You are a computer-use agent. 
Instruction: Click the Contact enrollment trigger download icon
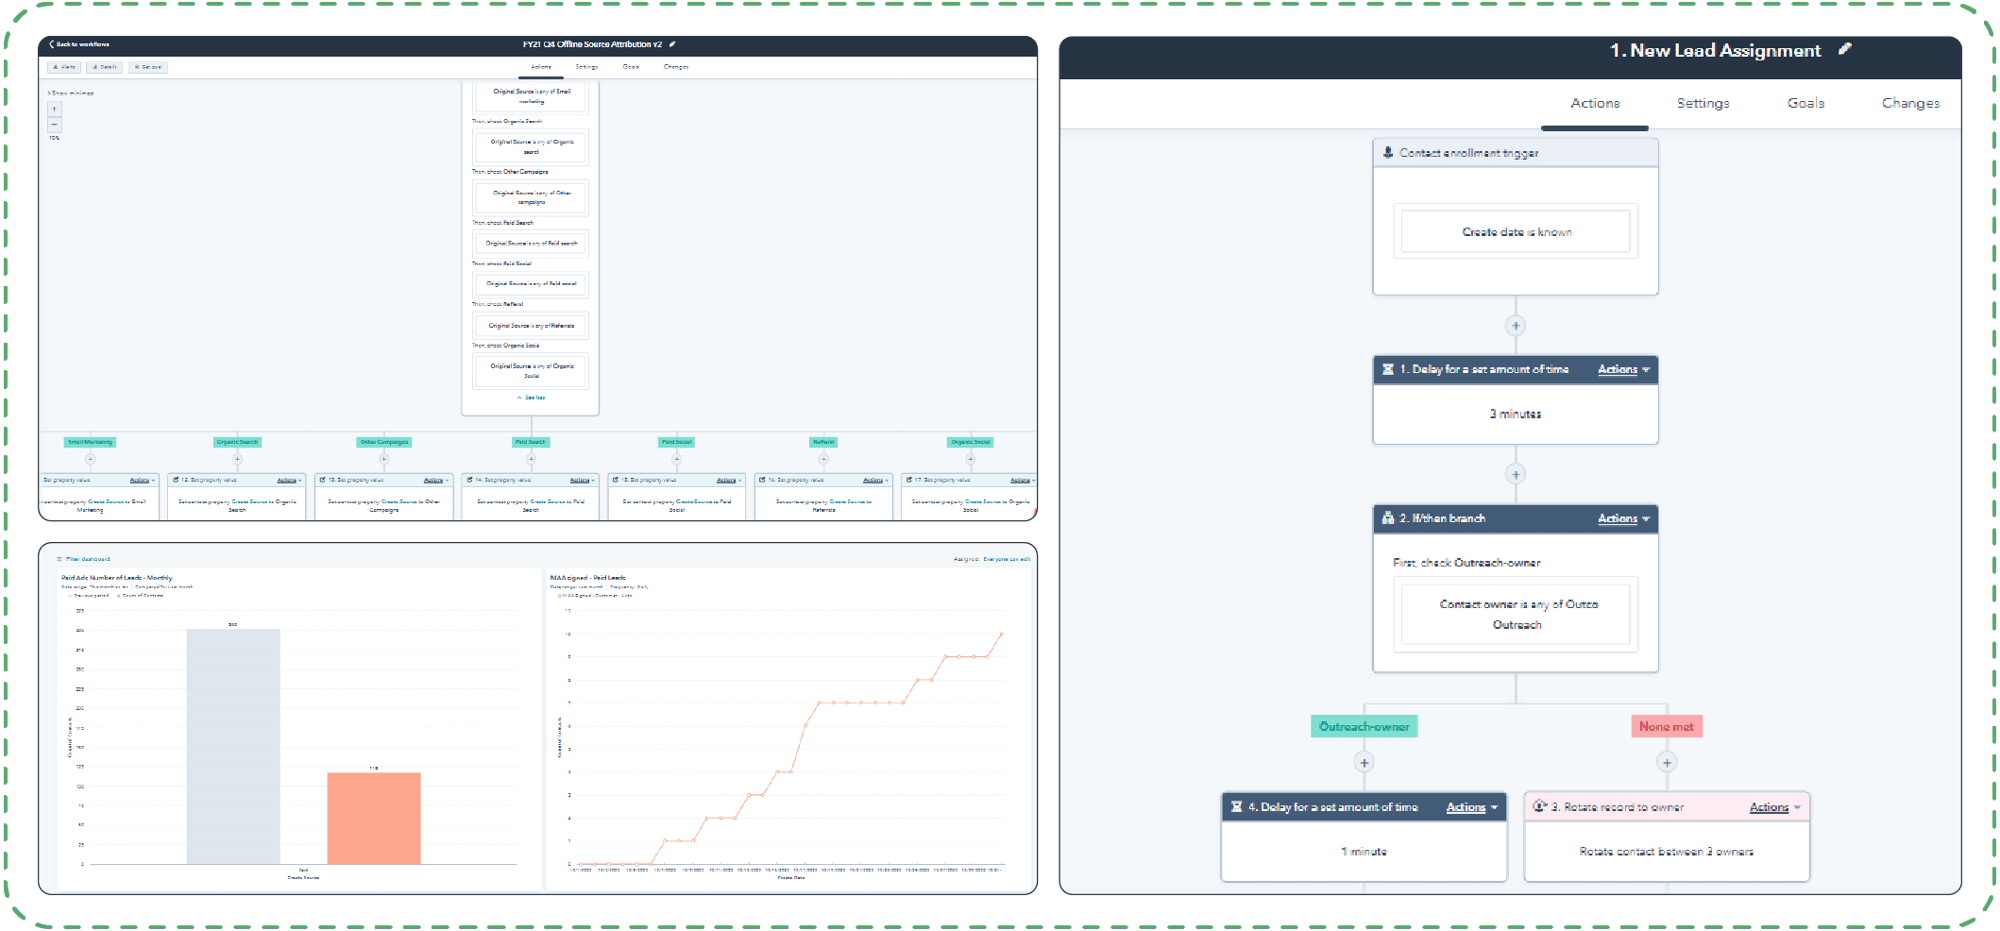click(x=1388, y=153)
